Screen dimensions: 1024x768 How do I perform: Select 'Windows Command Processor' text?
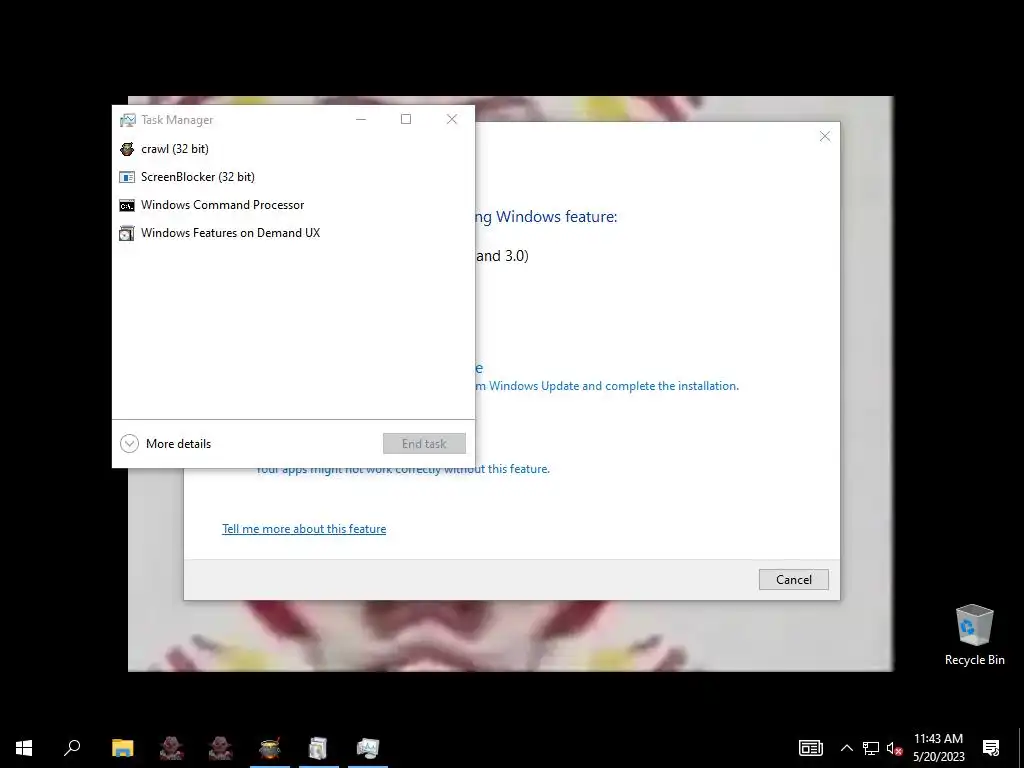223,205
